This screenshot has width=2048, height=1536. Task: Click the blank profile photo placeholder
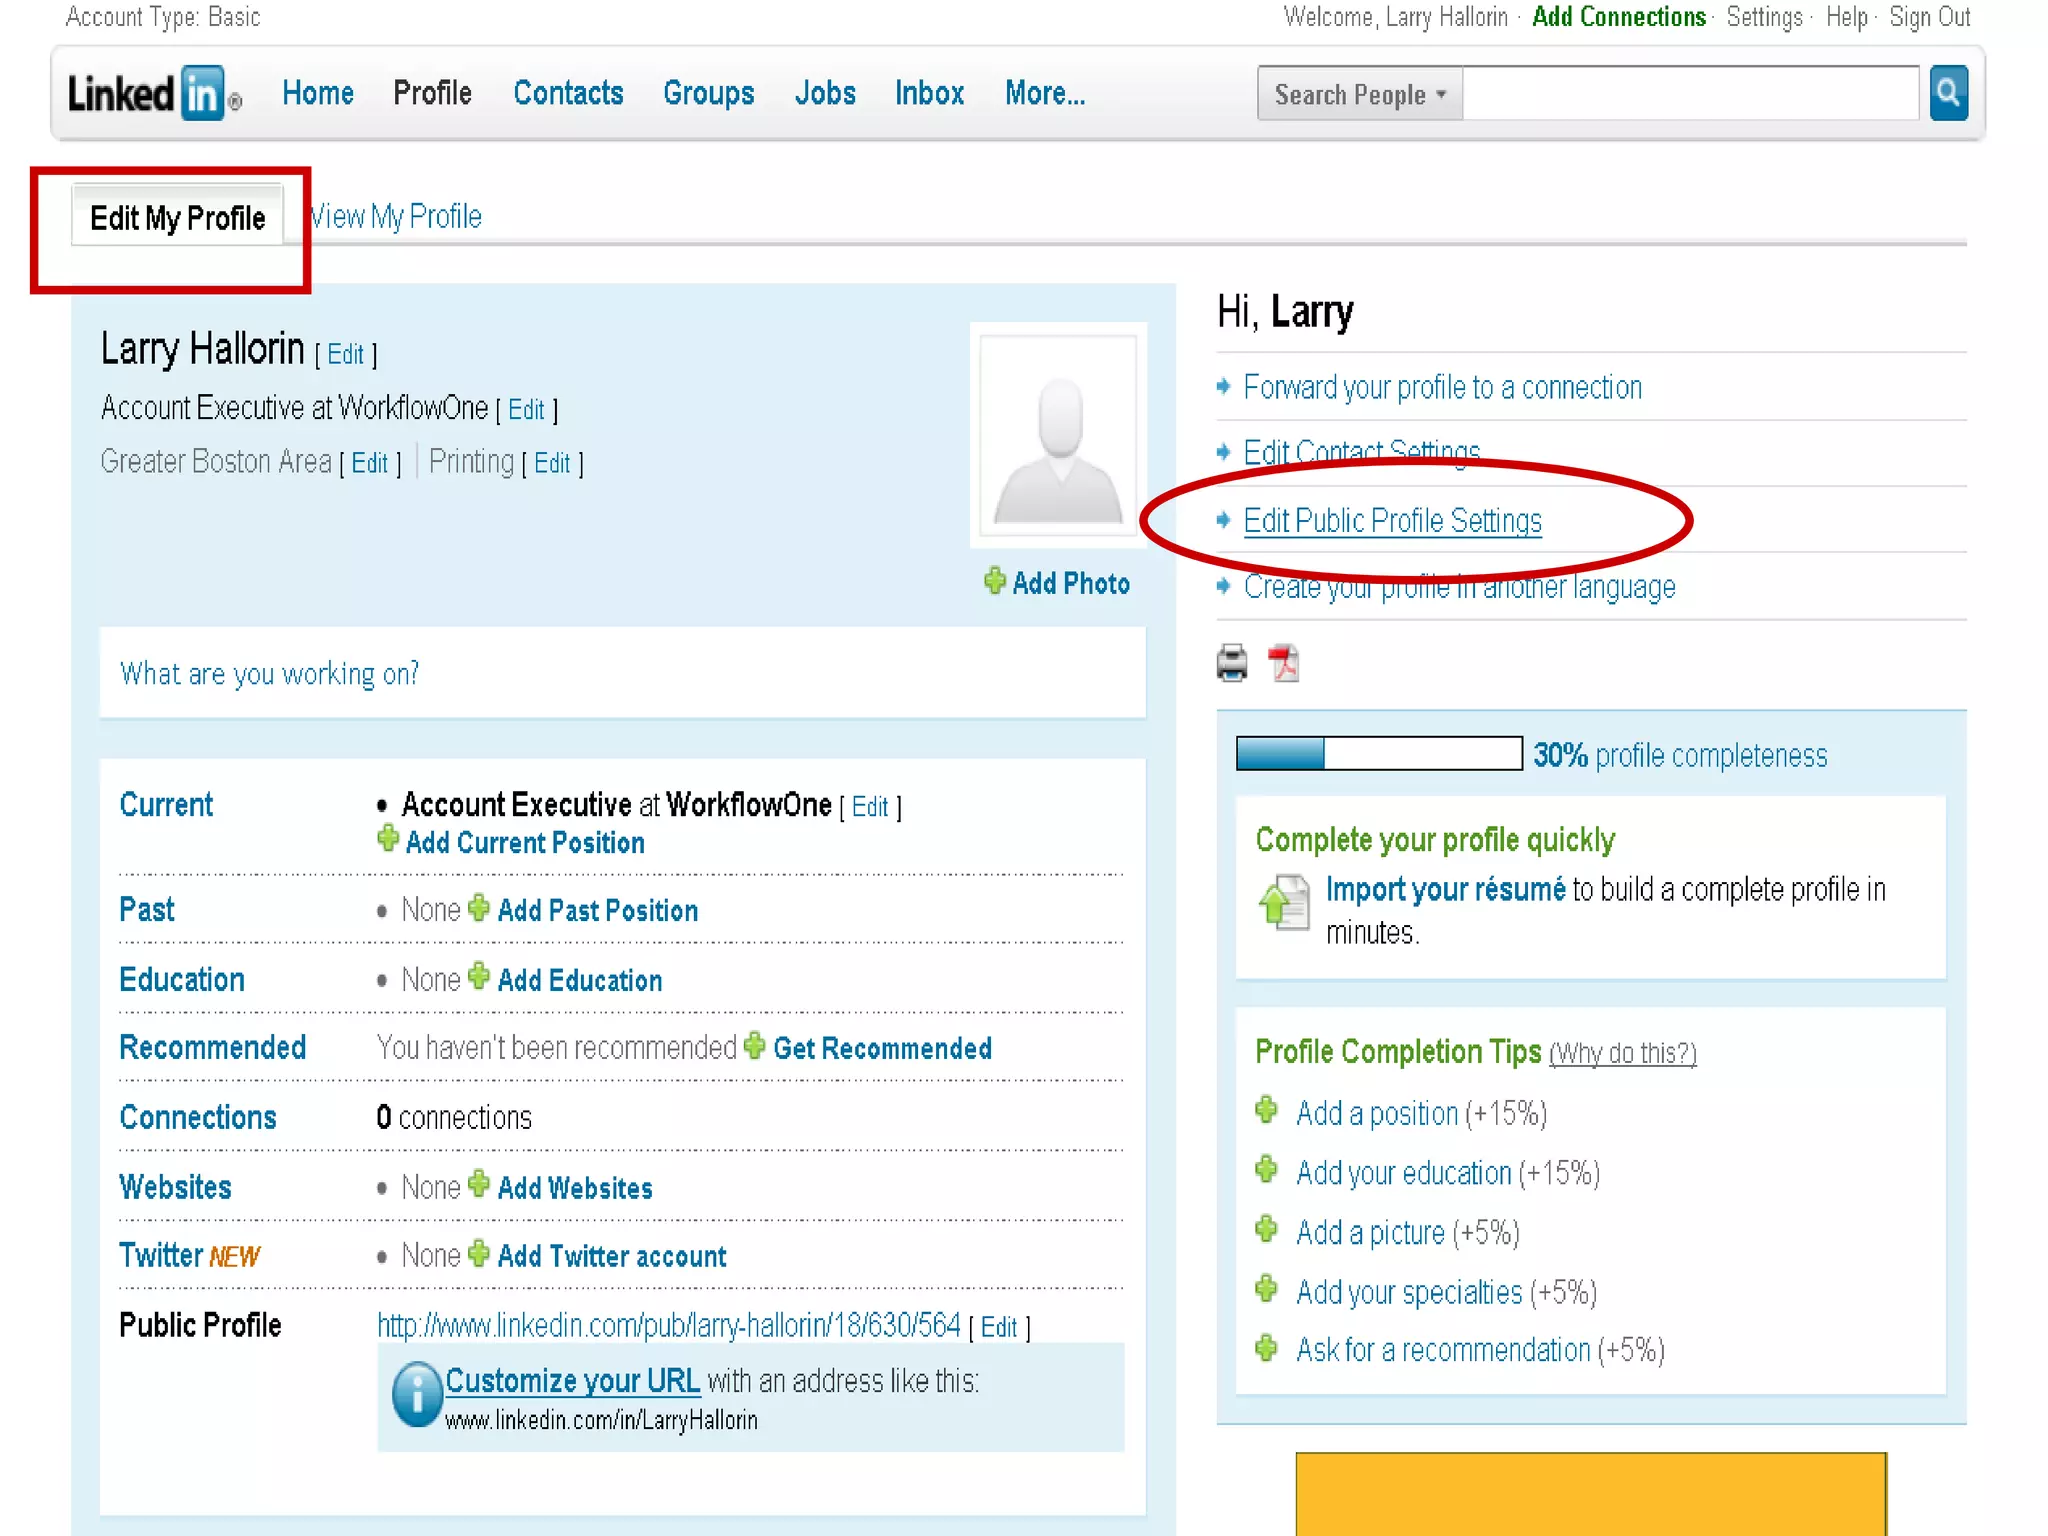point(1058,436)
